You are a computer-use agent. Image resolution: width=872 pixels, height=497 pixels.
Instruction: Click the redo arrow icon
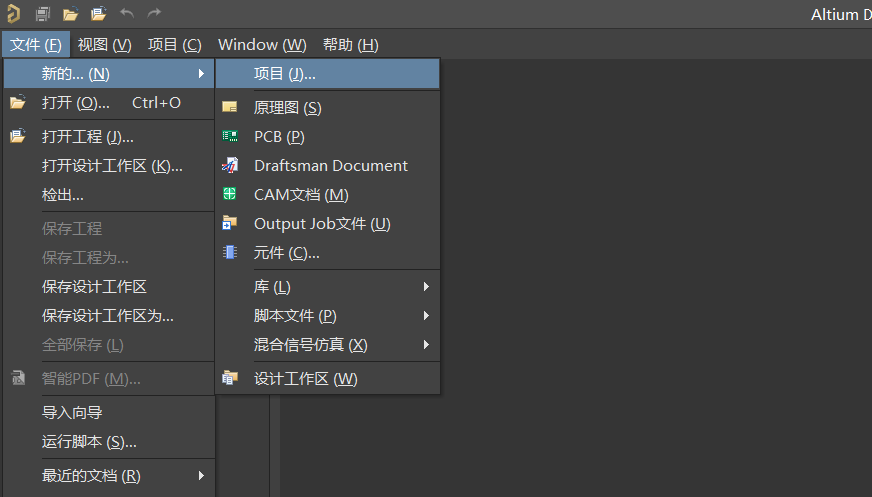pos(154,14)
